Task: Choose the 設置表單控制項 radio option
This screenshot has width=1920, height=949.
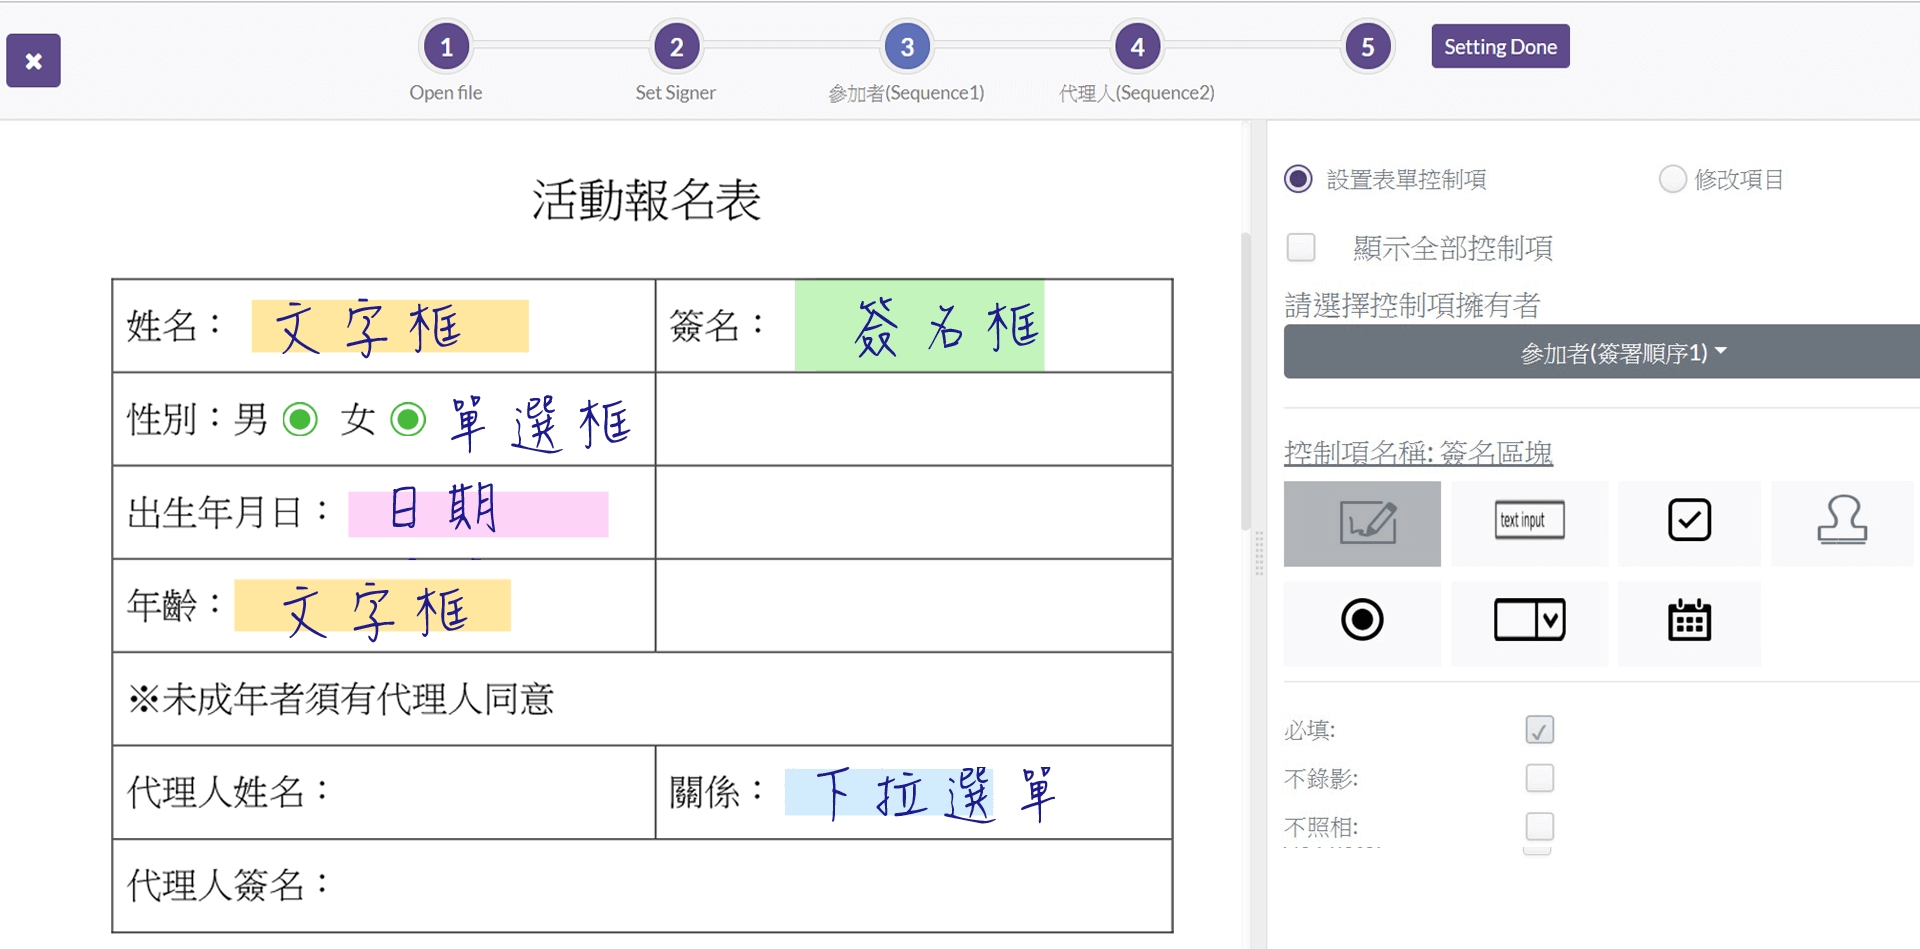Action: coord(1298,179)
